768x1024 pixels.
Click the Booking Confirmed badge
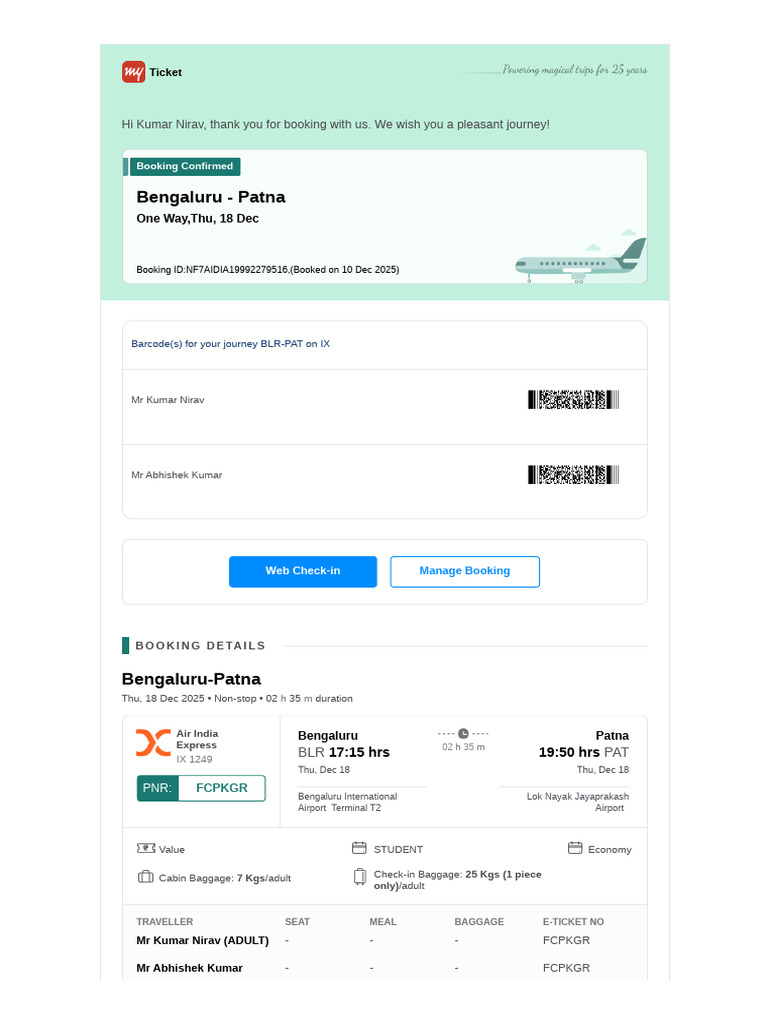point(185,167)
